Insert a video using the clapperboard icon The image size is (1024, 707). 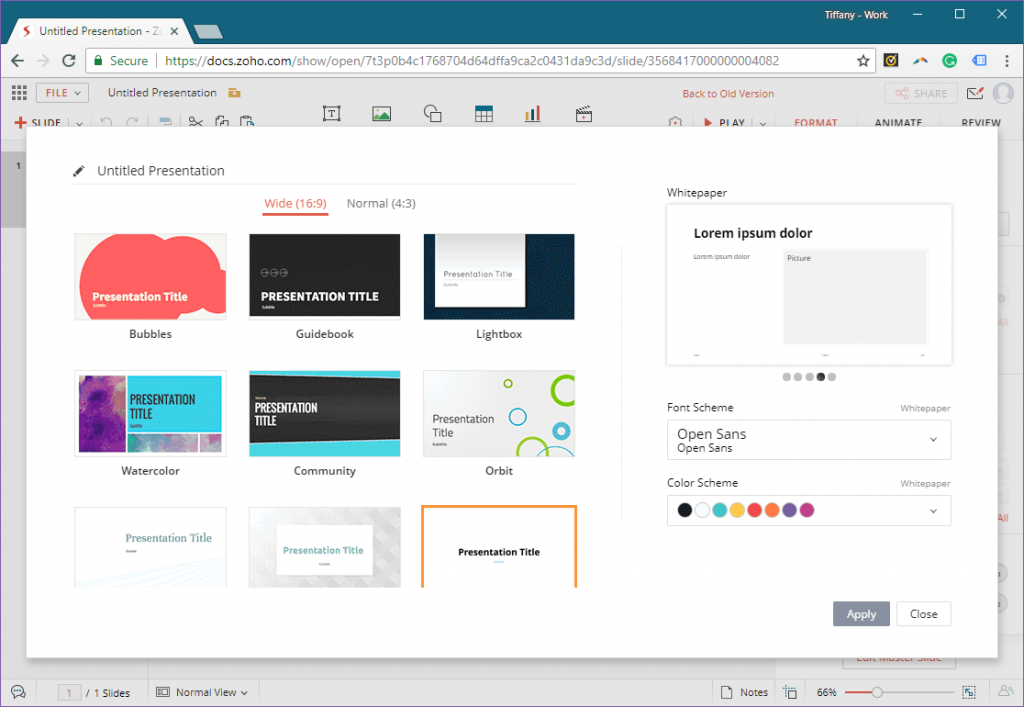coord(583,115)
